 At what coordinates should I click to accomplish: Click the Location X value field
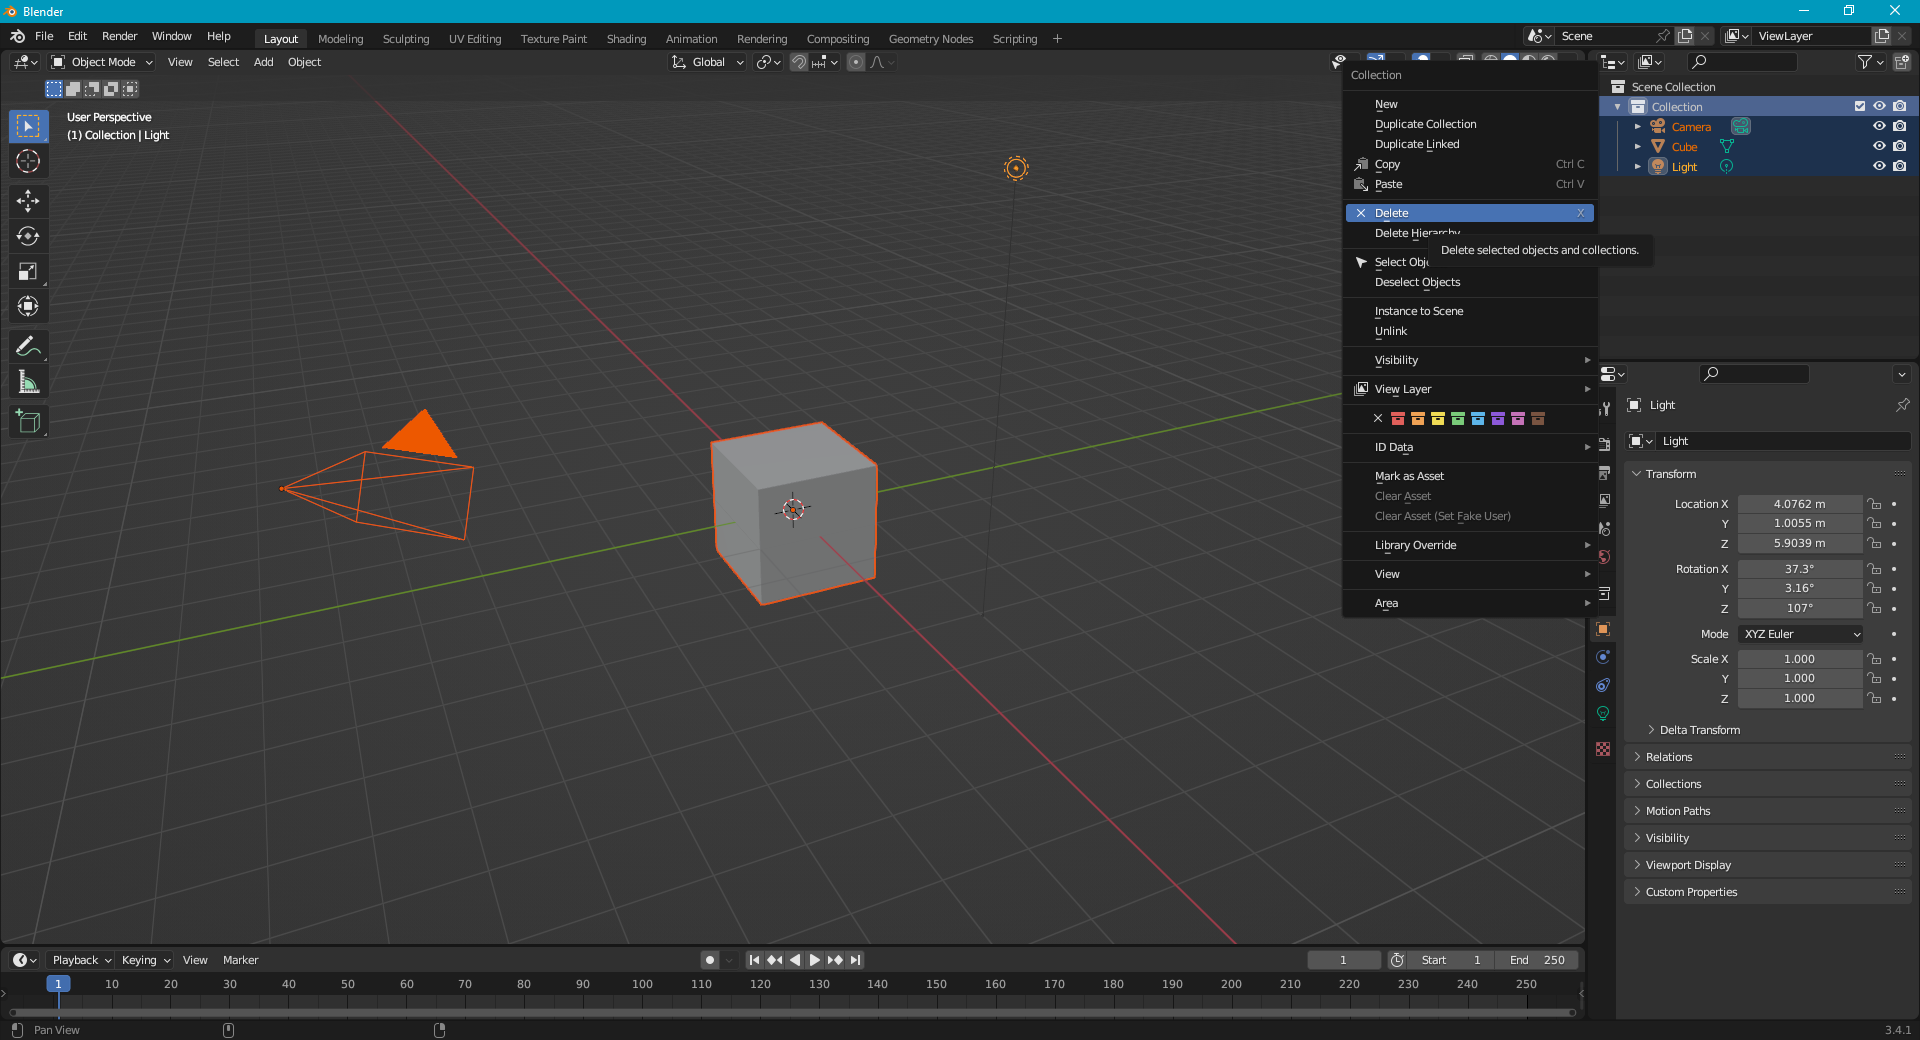tap(1800, 504)
